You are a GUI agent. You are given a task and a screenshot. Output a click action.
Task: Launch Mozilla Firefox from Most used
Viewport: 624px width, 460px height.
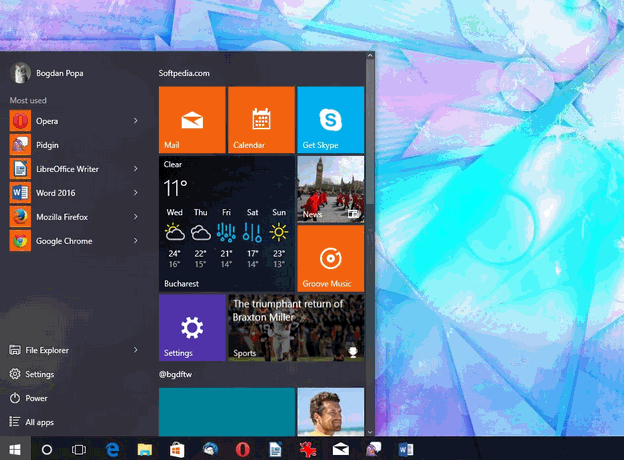[62, 217]
